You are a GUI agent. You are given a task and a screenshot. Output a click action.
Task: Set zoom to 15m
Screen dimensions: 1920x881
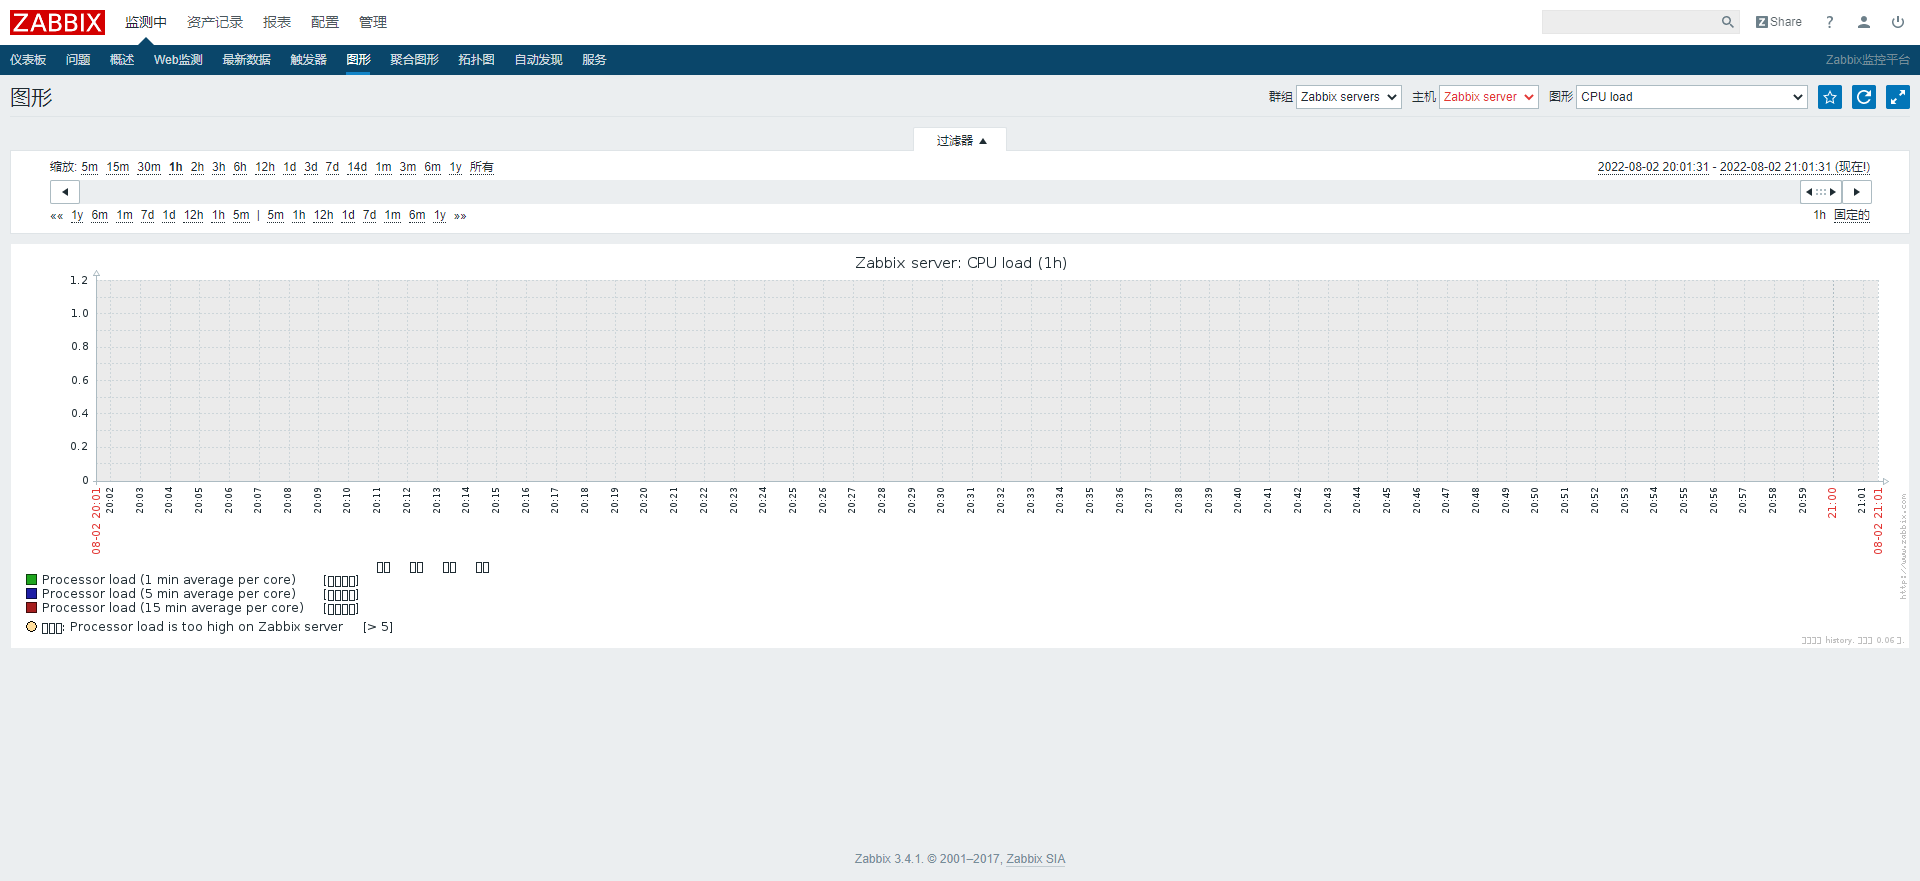[x=118, y=167]
